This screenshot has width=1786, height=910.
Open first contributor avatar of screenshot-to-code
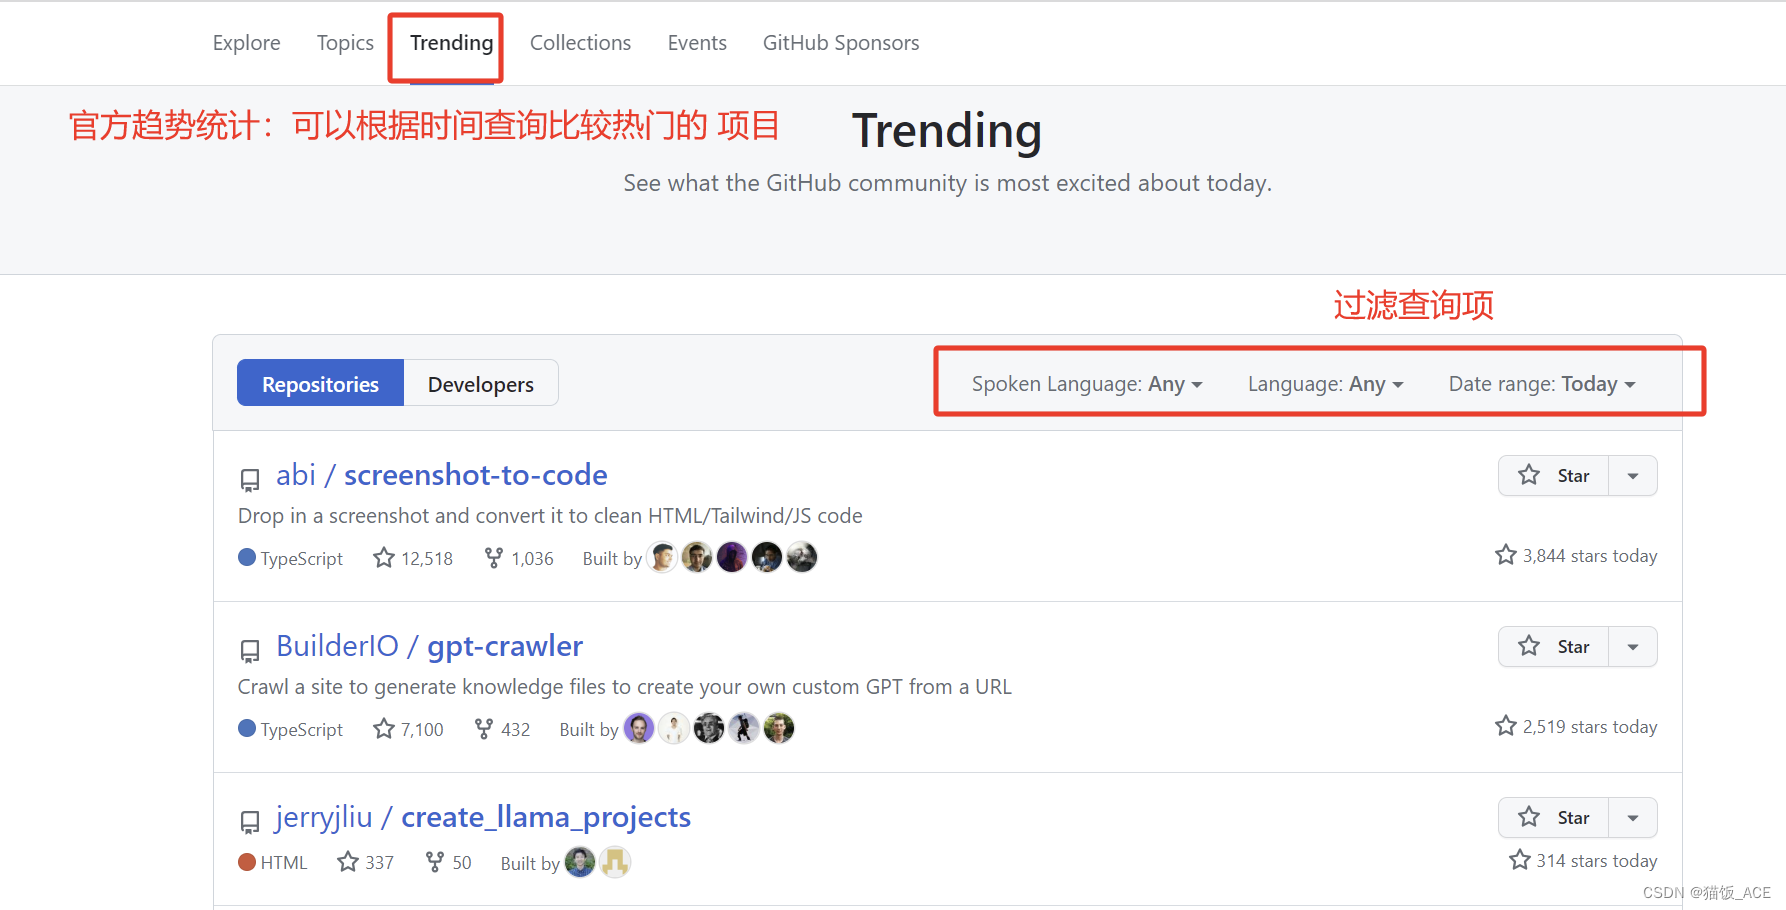click(662, 557)
